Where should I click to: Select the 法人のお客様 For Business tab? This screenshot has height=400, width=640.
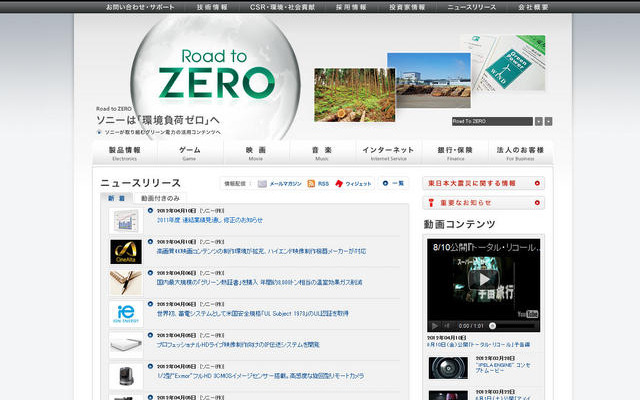[520, 153]
